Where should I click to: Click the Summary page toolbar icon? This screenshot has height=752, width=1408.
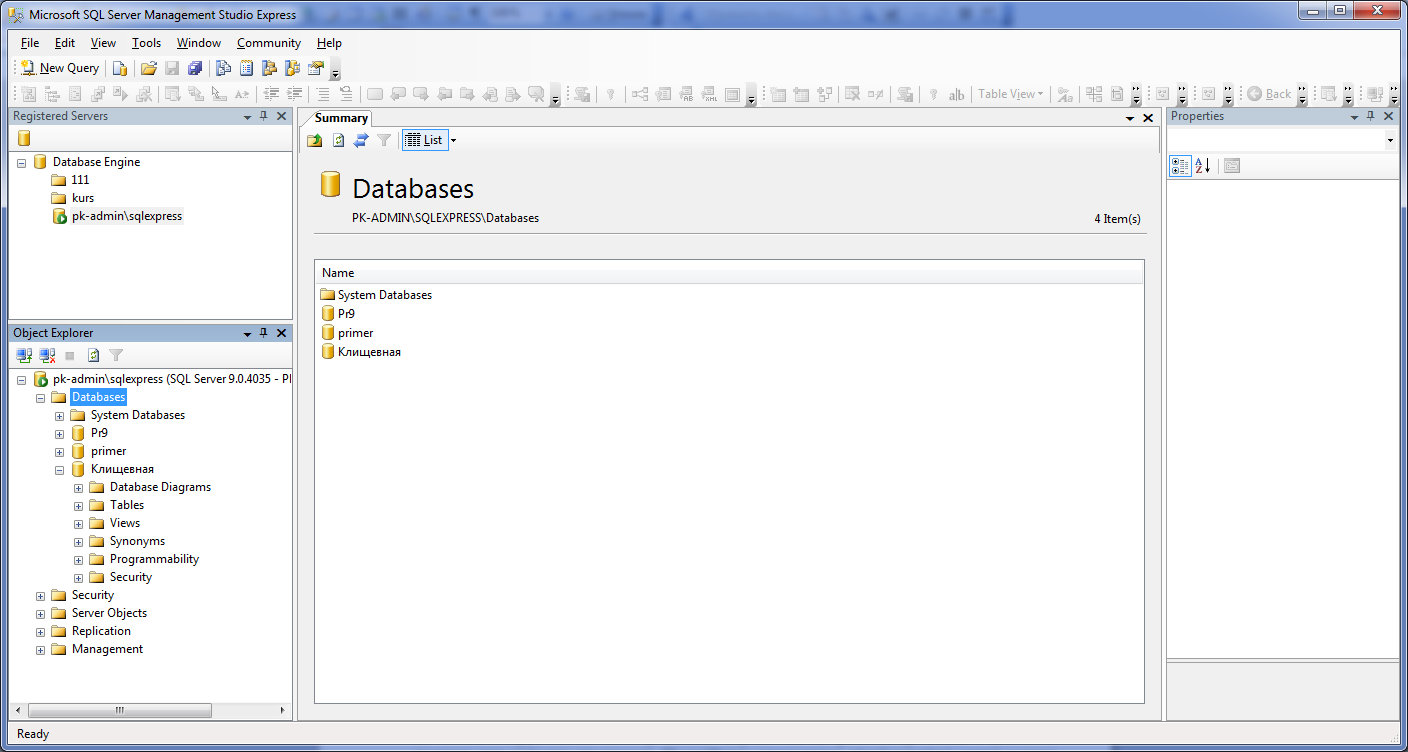pos(245,68)
